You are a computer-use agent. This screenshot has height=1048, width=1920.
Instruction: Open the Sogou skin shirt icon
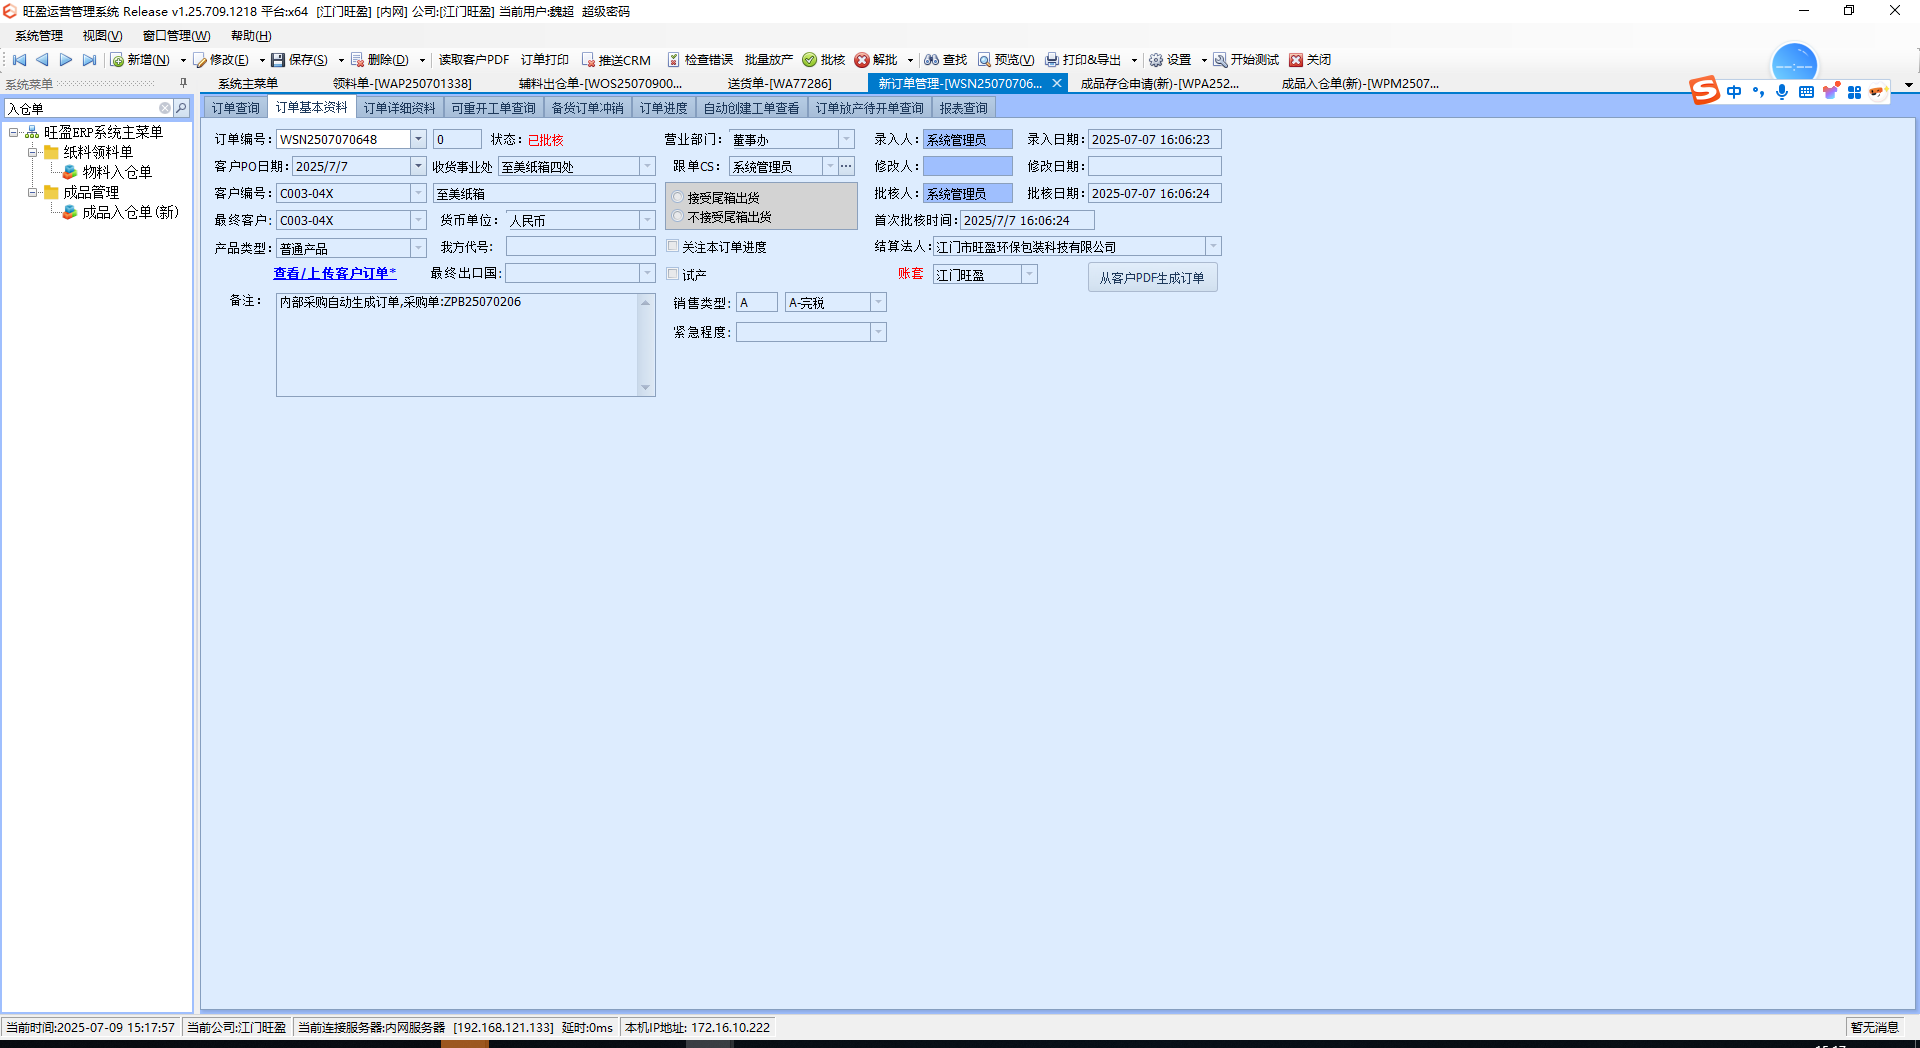coord(1830,92)
